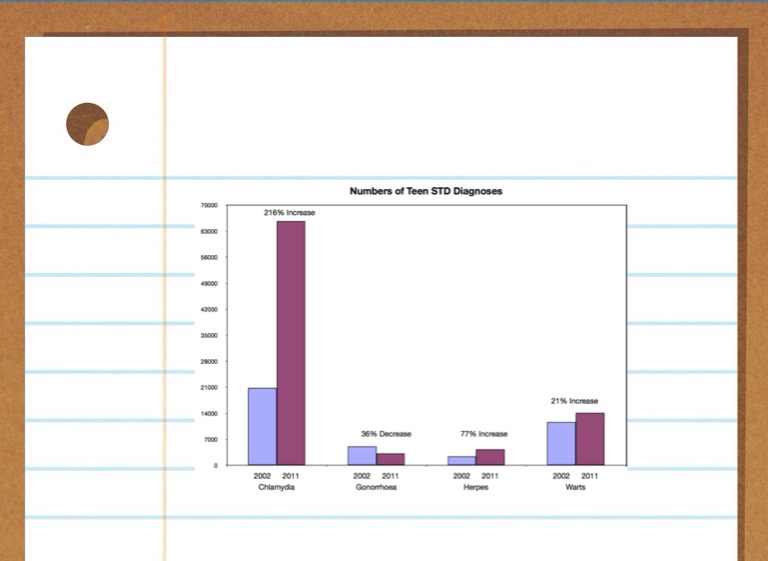768x561 pixels.
Task: Click the chart title Numbers of Teen STD Diagnoses
Action: [425, 191]
